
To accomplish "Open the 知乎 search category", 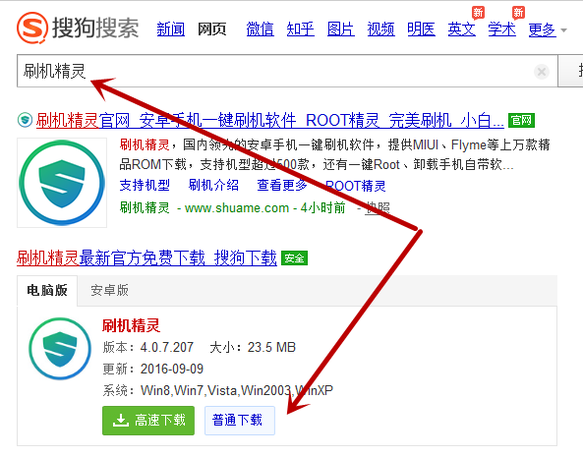I will coord(300,29).
